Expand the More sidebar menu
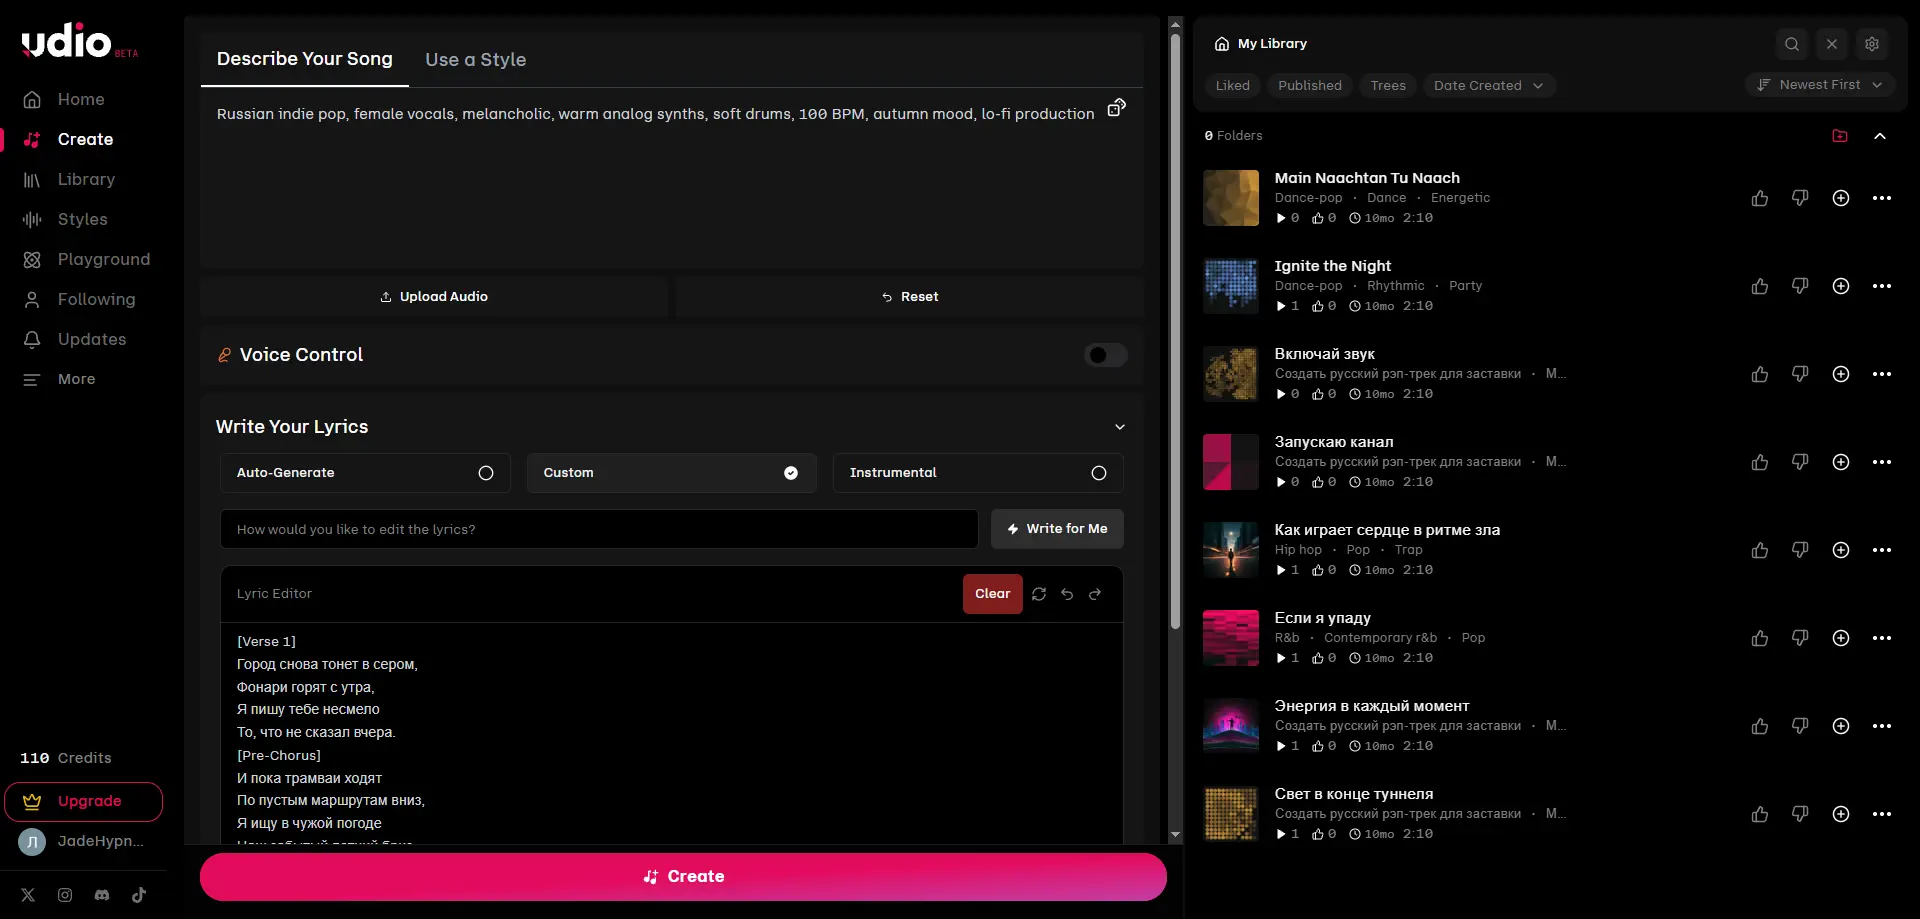The image size is (1920, 919). [x=76, y=379]
